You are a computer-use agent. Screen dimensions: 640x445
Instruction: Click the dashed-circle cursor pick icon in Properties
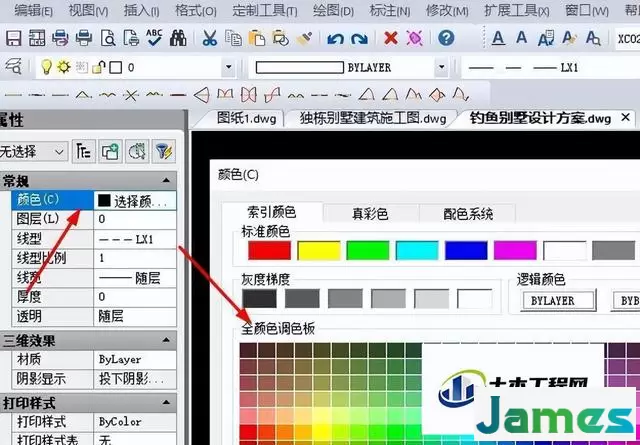(x=137, y=152)
